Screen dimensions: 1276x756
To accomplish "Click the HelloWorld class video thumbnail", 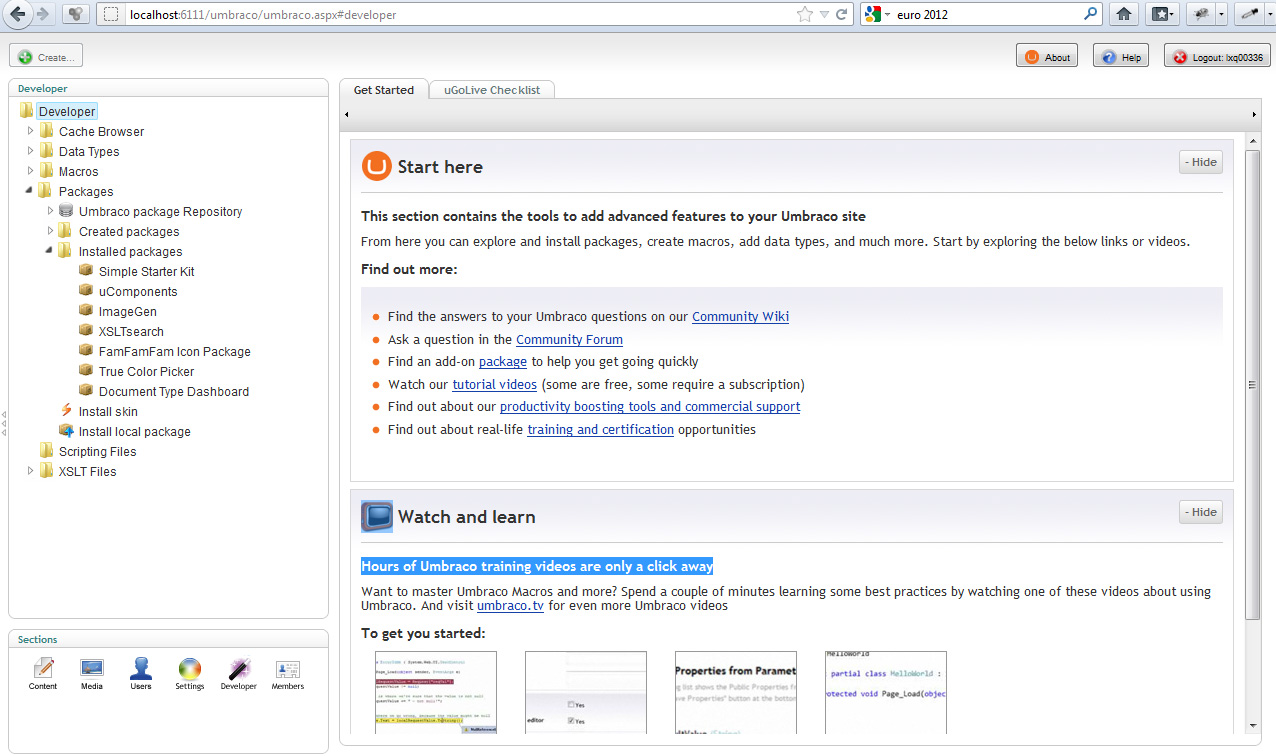I will pyautogui.click(x=885, y=692).
